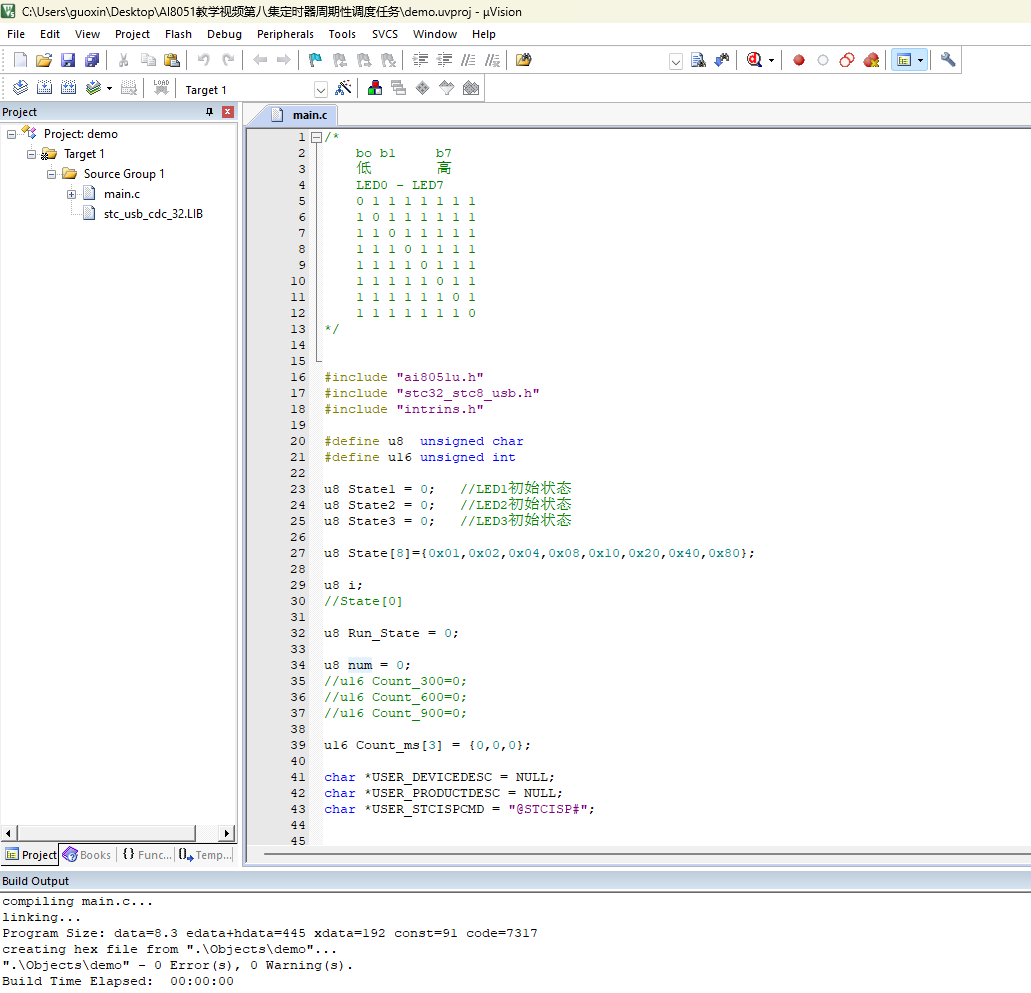Toggle the code fold at line 1
Screen dimensions: 1031x993
316,137
